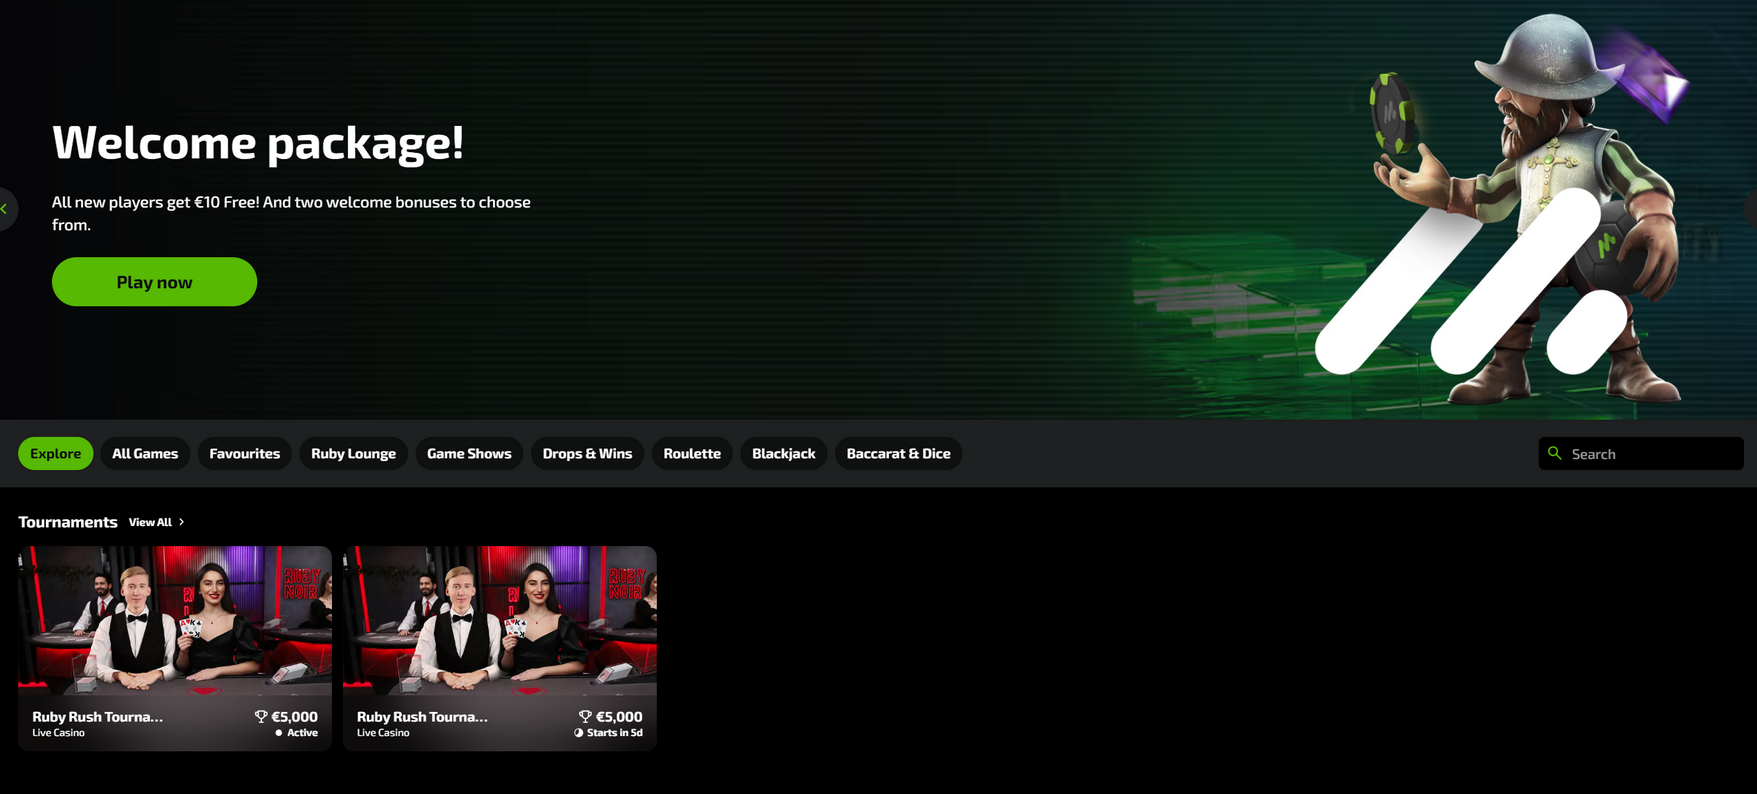Go to the previous banner slide arrow
This screenshot has height=794, width=1757.
(5, 209)
